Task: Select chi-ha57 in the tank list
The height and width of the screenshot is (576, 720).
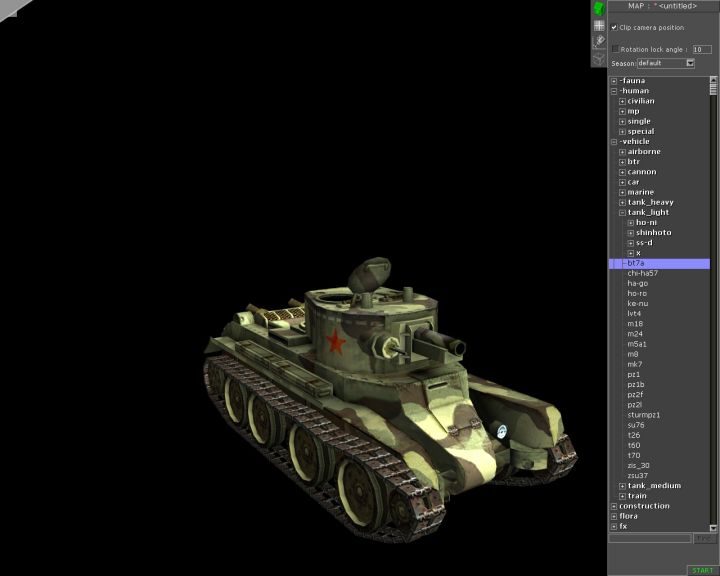Action: coord(642,273)
